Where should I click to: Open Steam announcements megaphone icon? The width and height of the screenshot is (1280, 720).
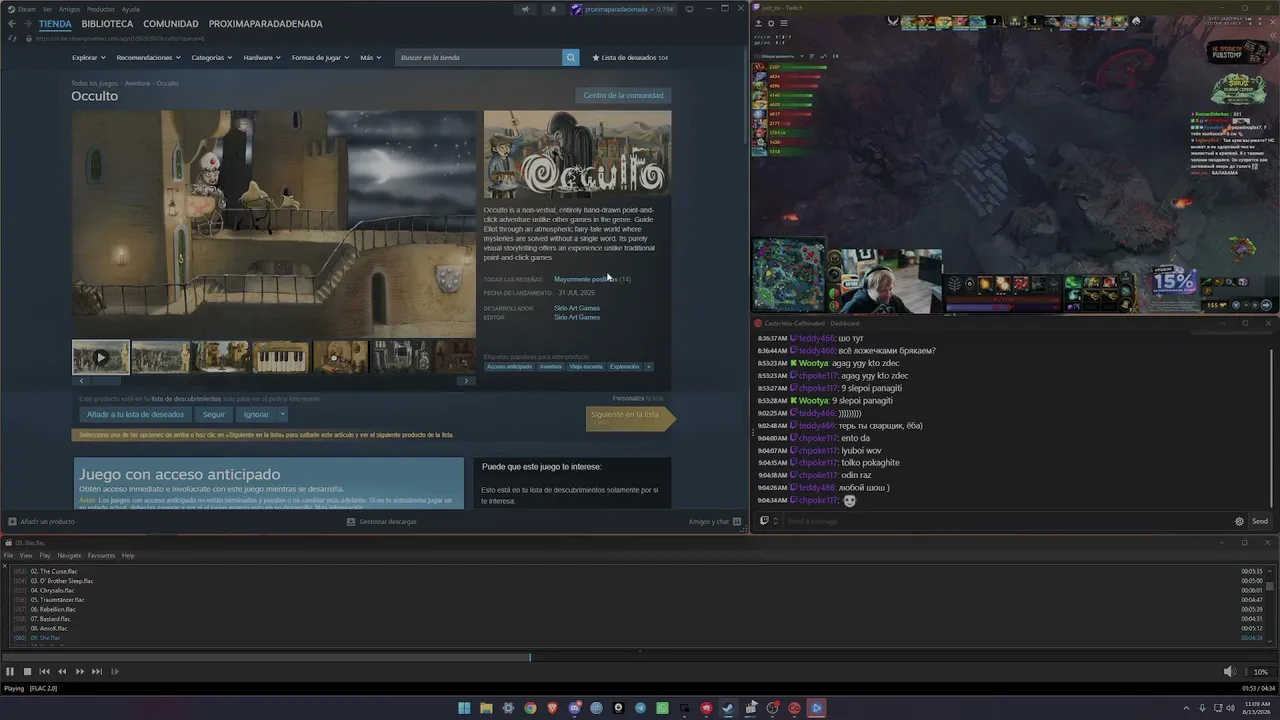[525, 9]
